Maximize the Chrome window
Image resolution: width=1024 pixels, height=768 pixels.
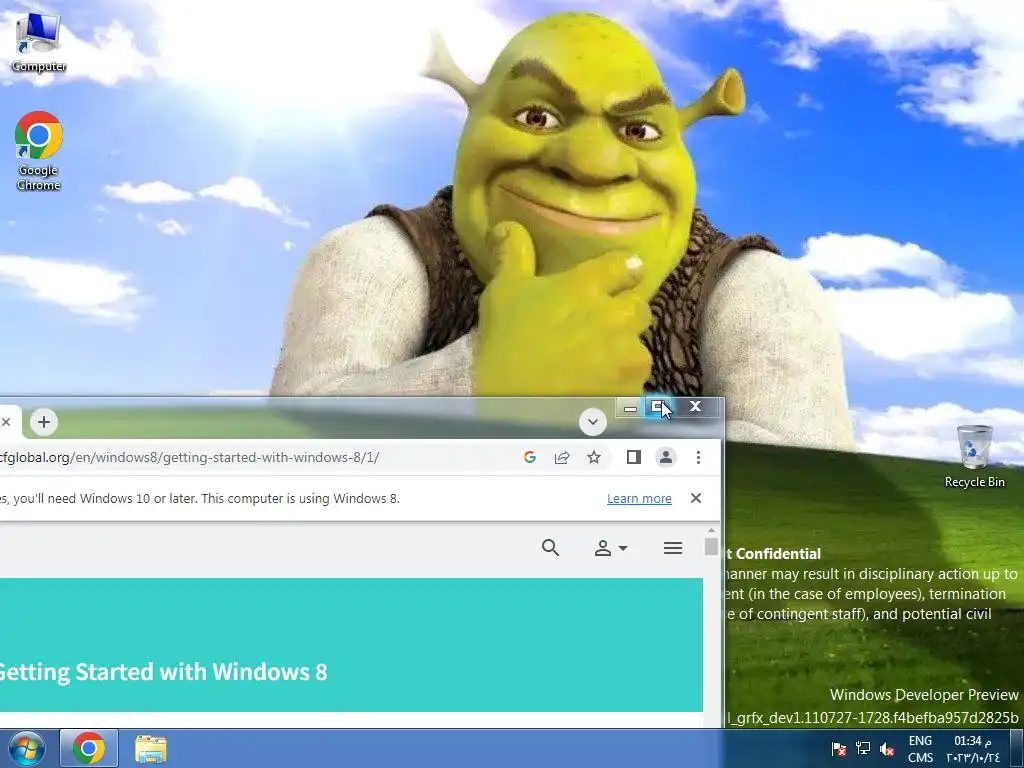[x=660, y=407]
